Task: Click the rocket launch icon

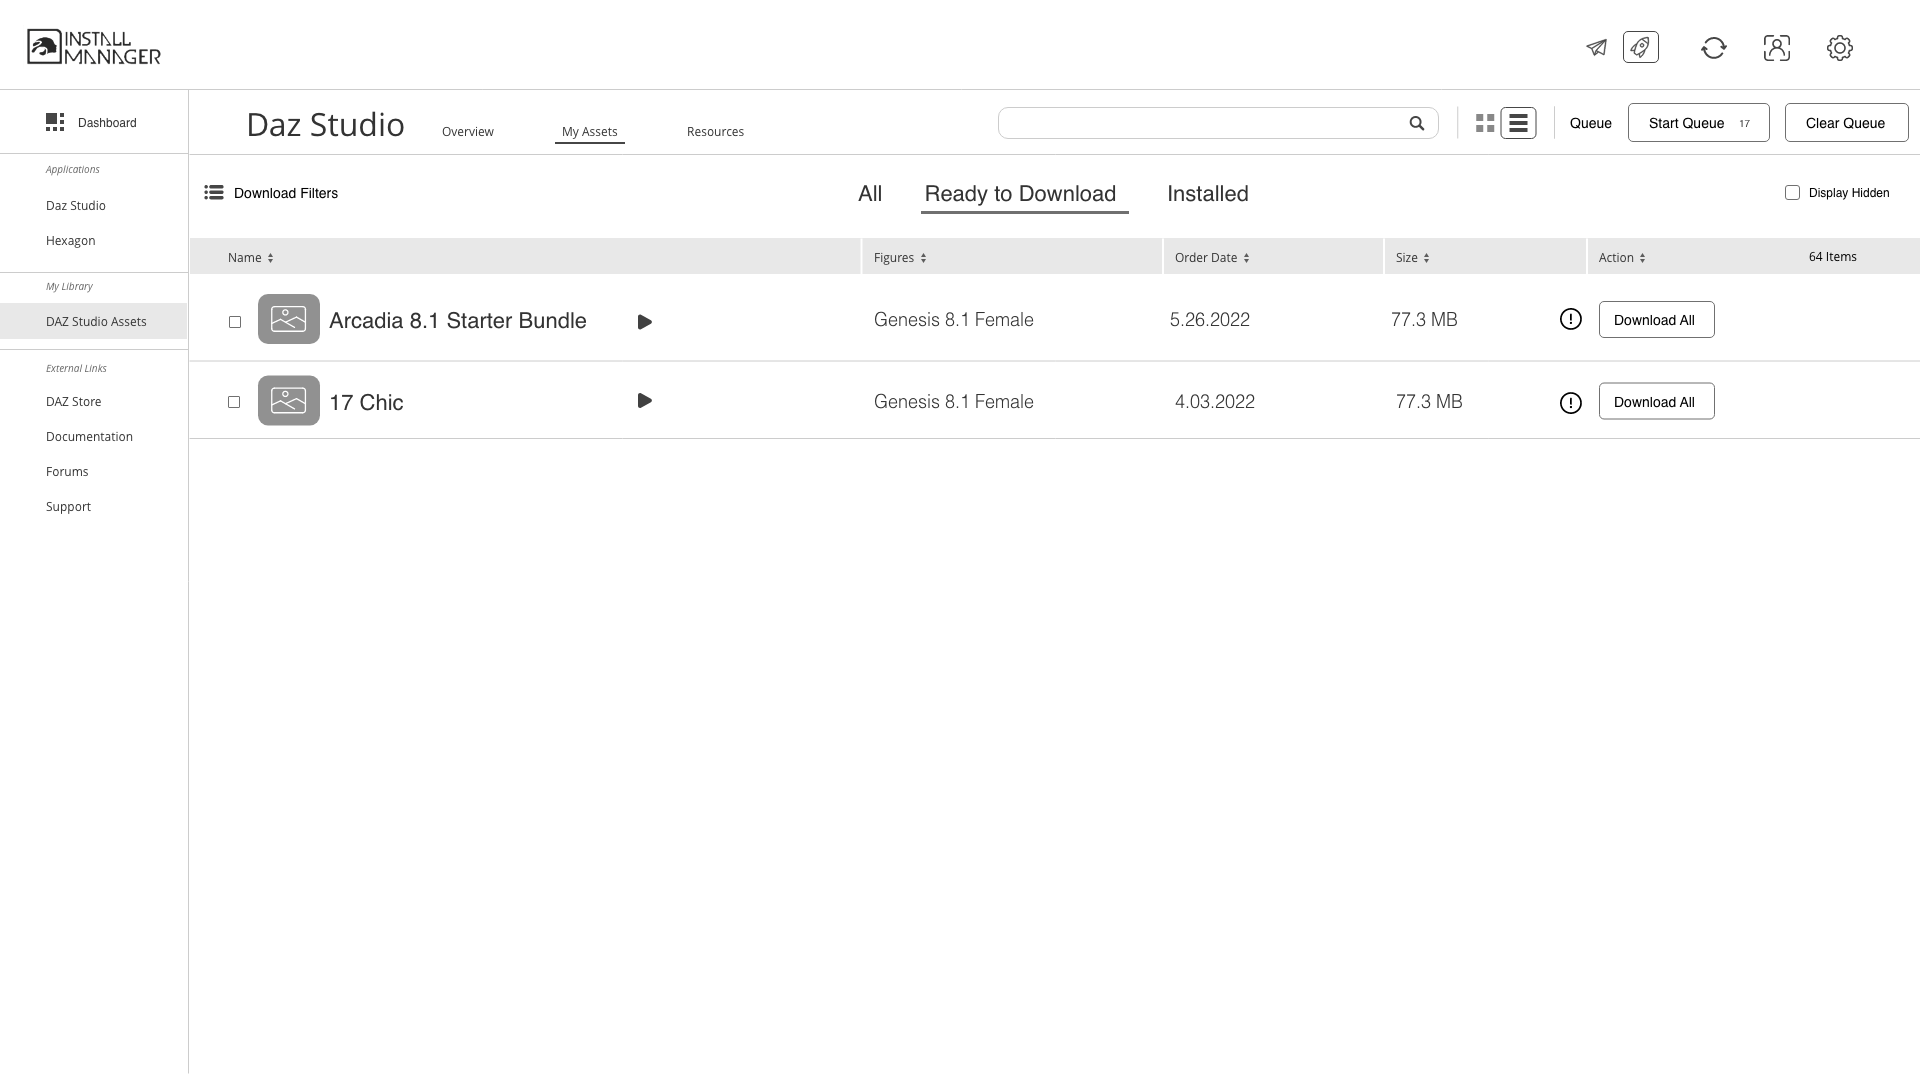Action: pos(1641,47)
